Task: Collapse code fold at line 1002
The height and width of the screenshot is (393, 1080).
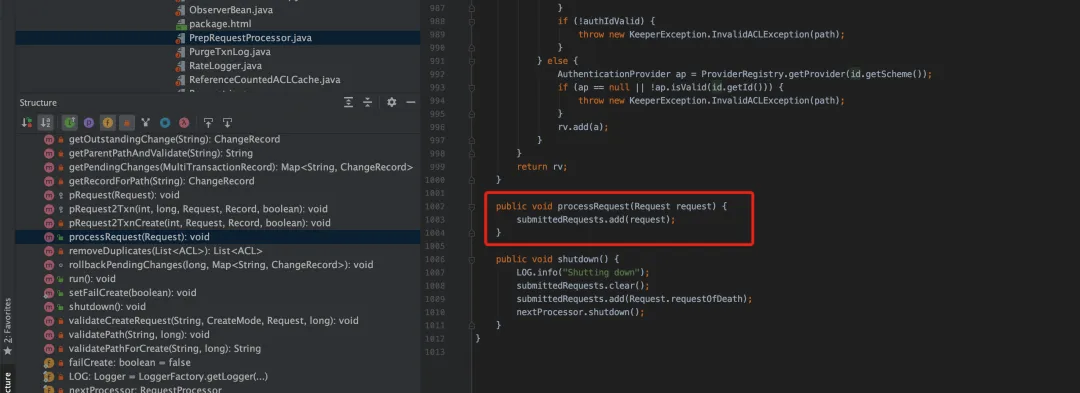Action: coord(472,206)
